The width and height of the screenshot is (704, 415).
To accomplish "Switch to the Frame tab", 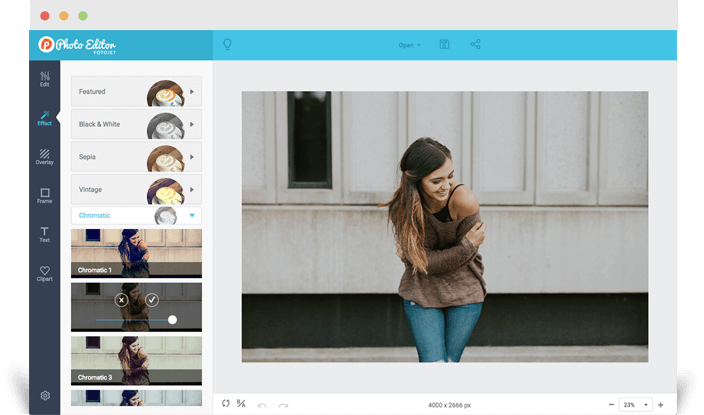I will click(x=44, y=196).
